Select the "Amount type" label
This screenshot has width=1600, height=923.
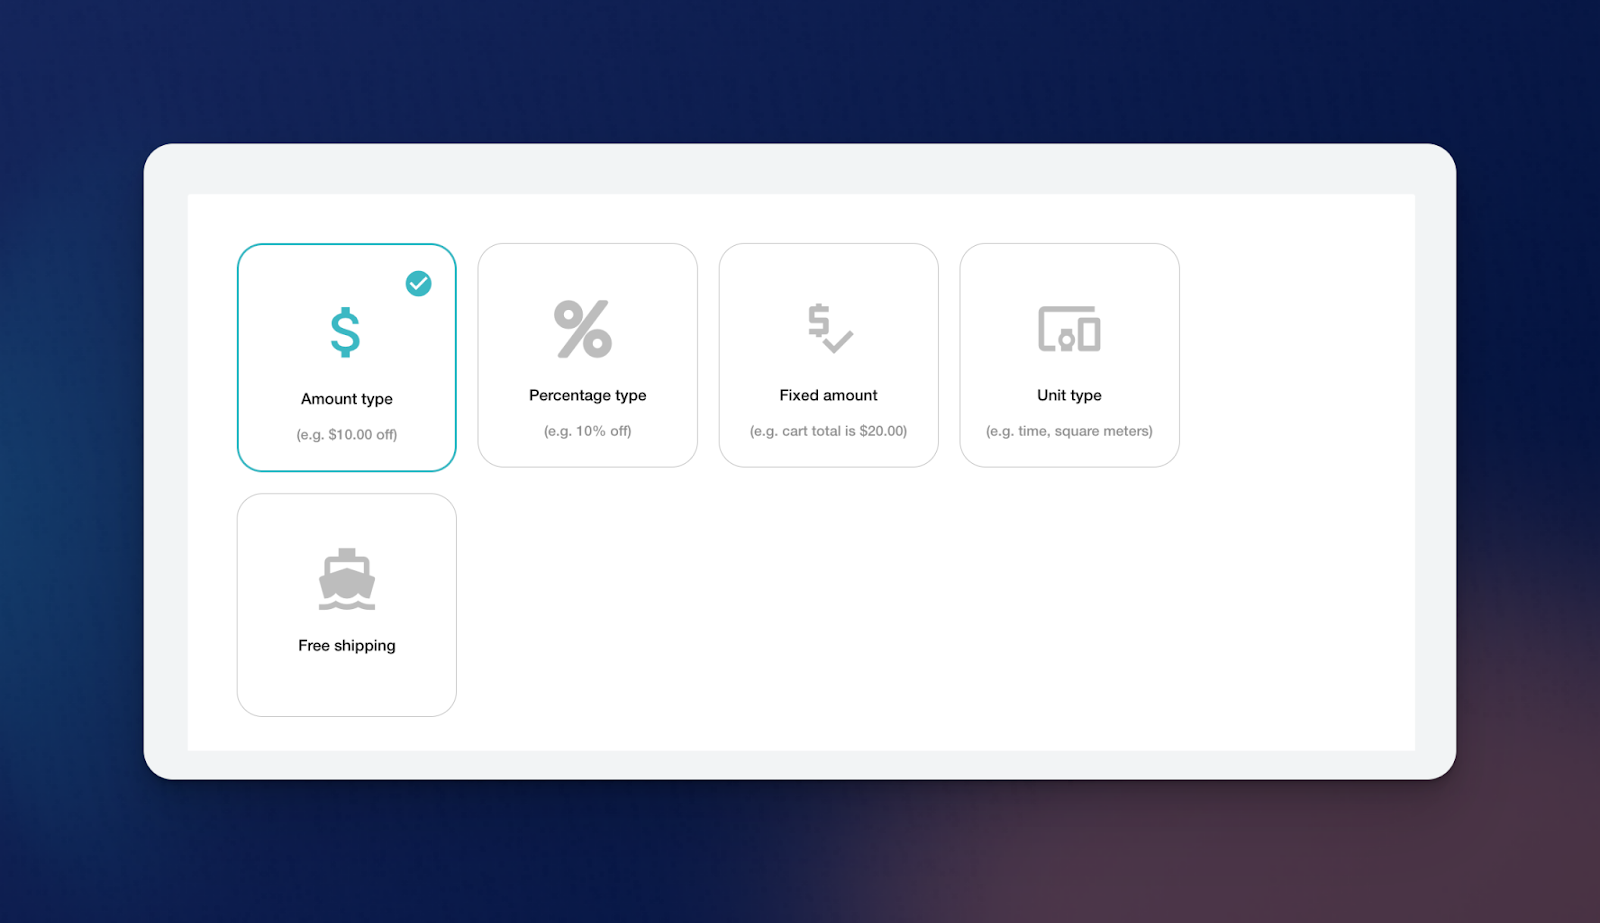[347, 399]
